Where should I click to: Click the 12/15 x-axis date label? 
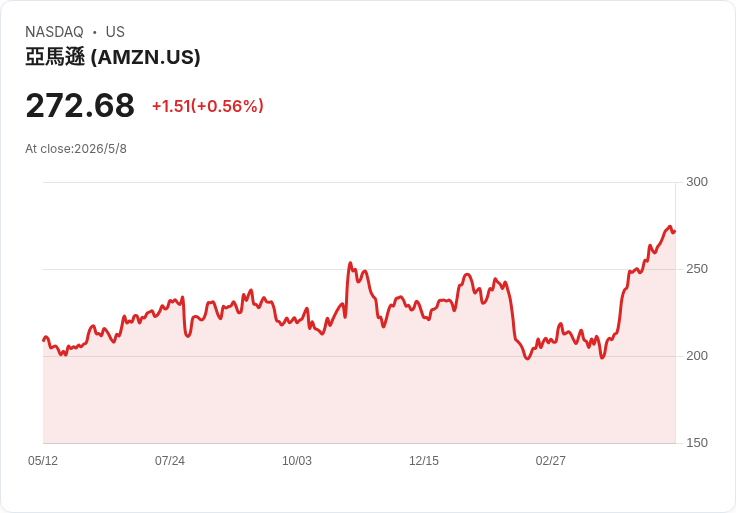[424, 461]
